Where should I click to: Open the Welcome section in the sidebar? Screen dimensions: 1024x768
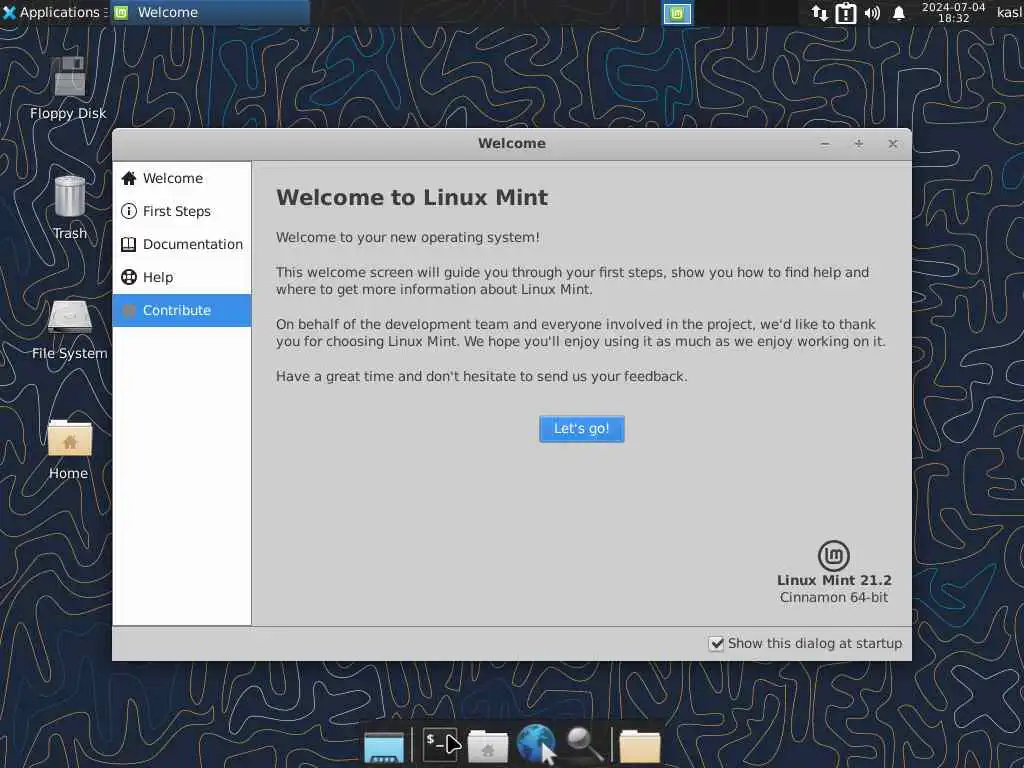click(x=182, y=178)
